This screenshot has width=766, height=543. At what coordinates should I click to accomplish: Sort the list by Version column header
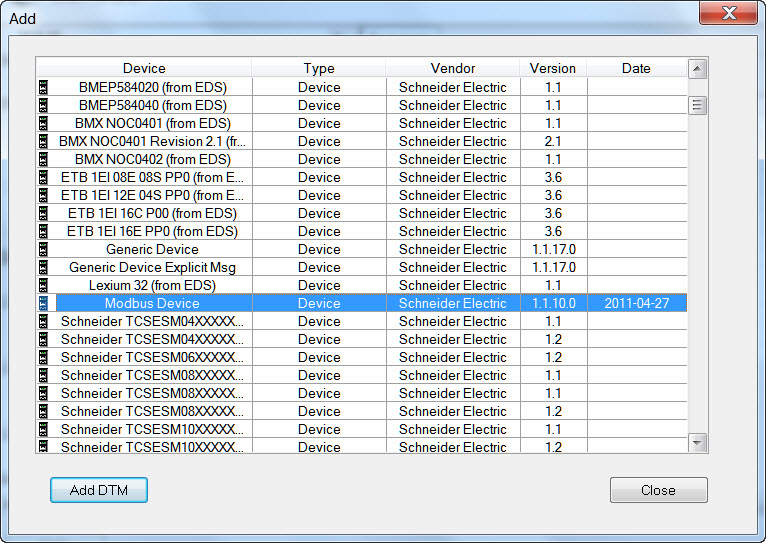(553, 68)
